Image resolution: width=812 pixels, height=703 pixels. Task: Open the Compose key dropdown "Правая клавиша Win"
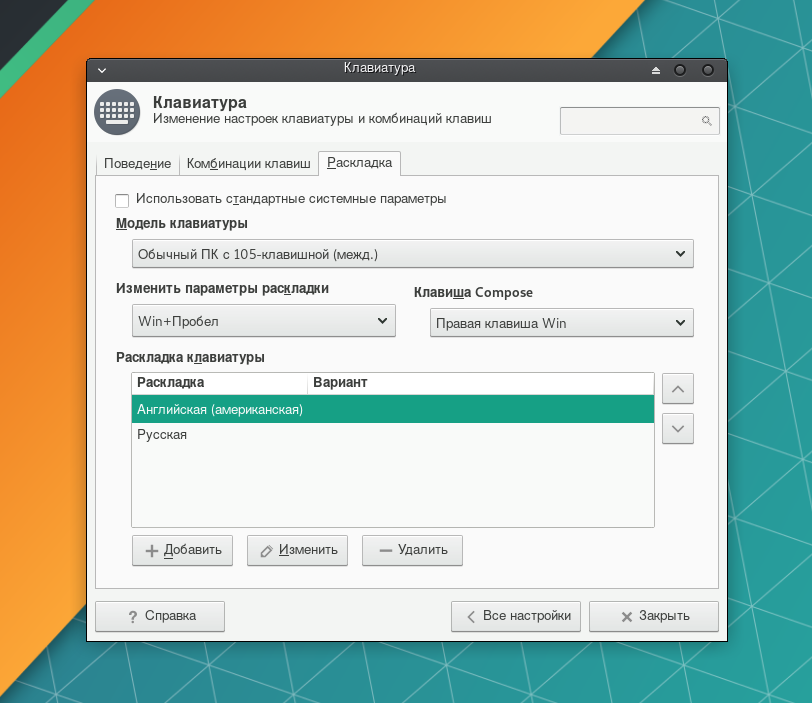pyautogui.click(x=561, y=323)
